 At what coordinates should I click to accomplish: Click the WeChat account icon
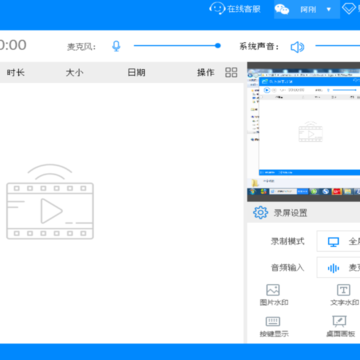point(282,9)
